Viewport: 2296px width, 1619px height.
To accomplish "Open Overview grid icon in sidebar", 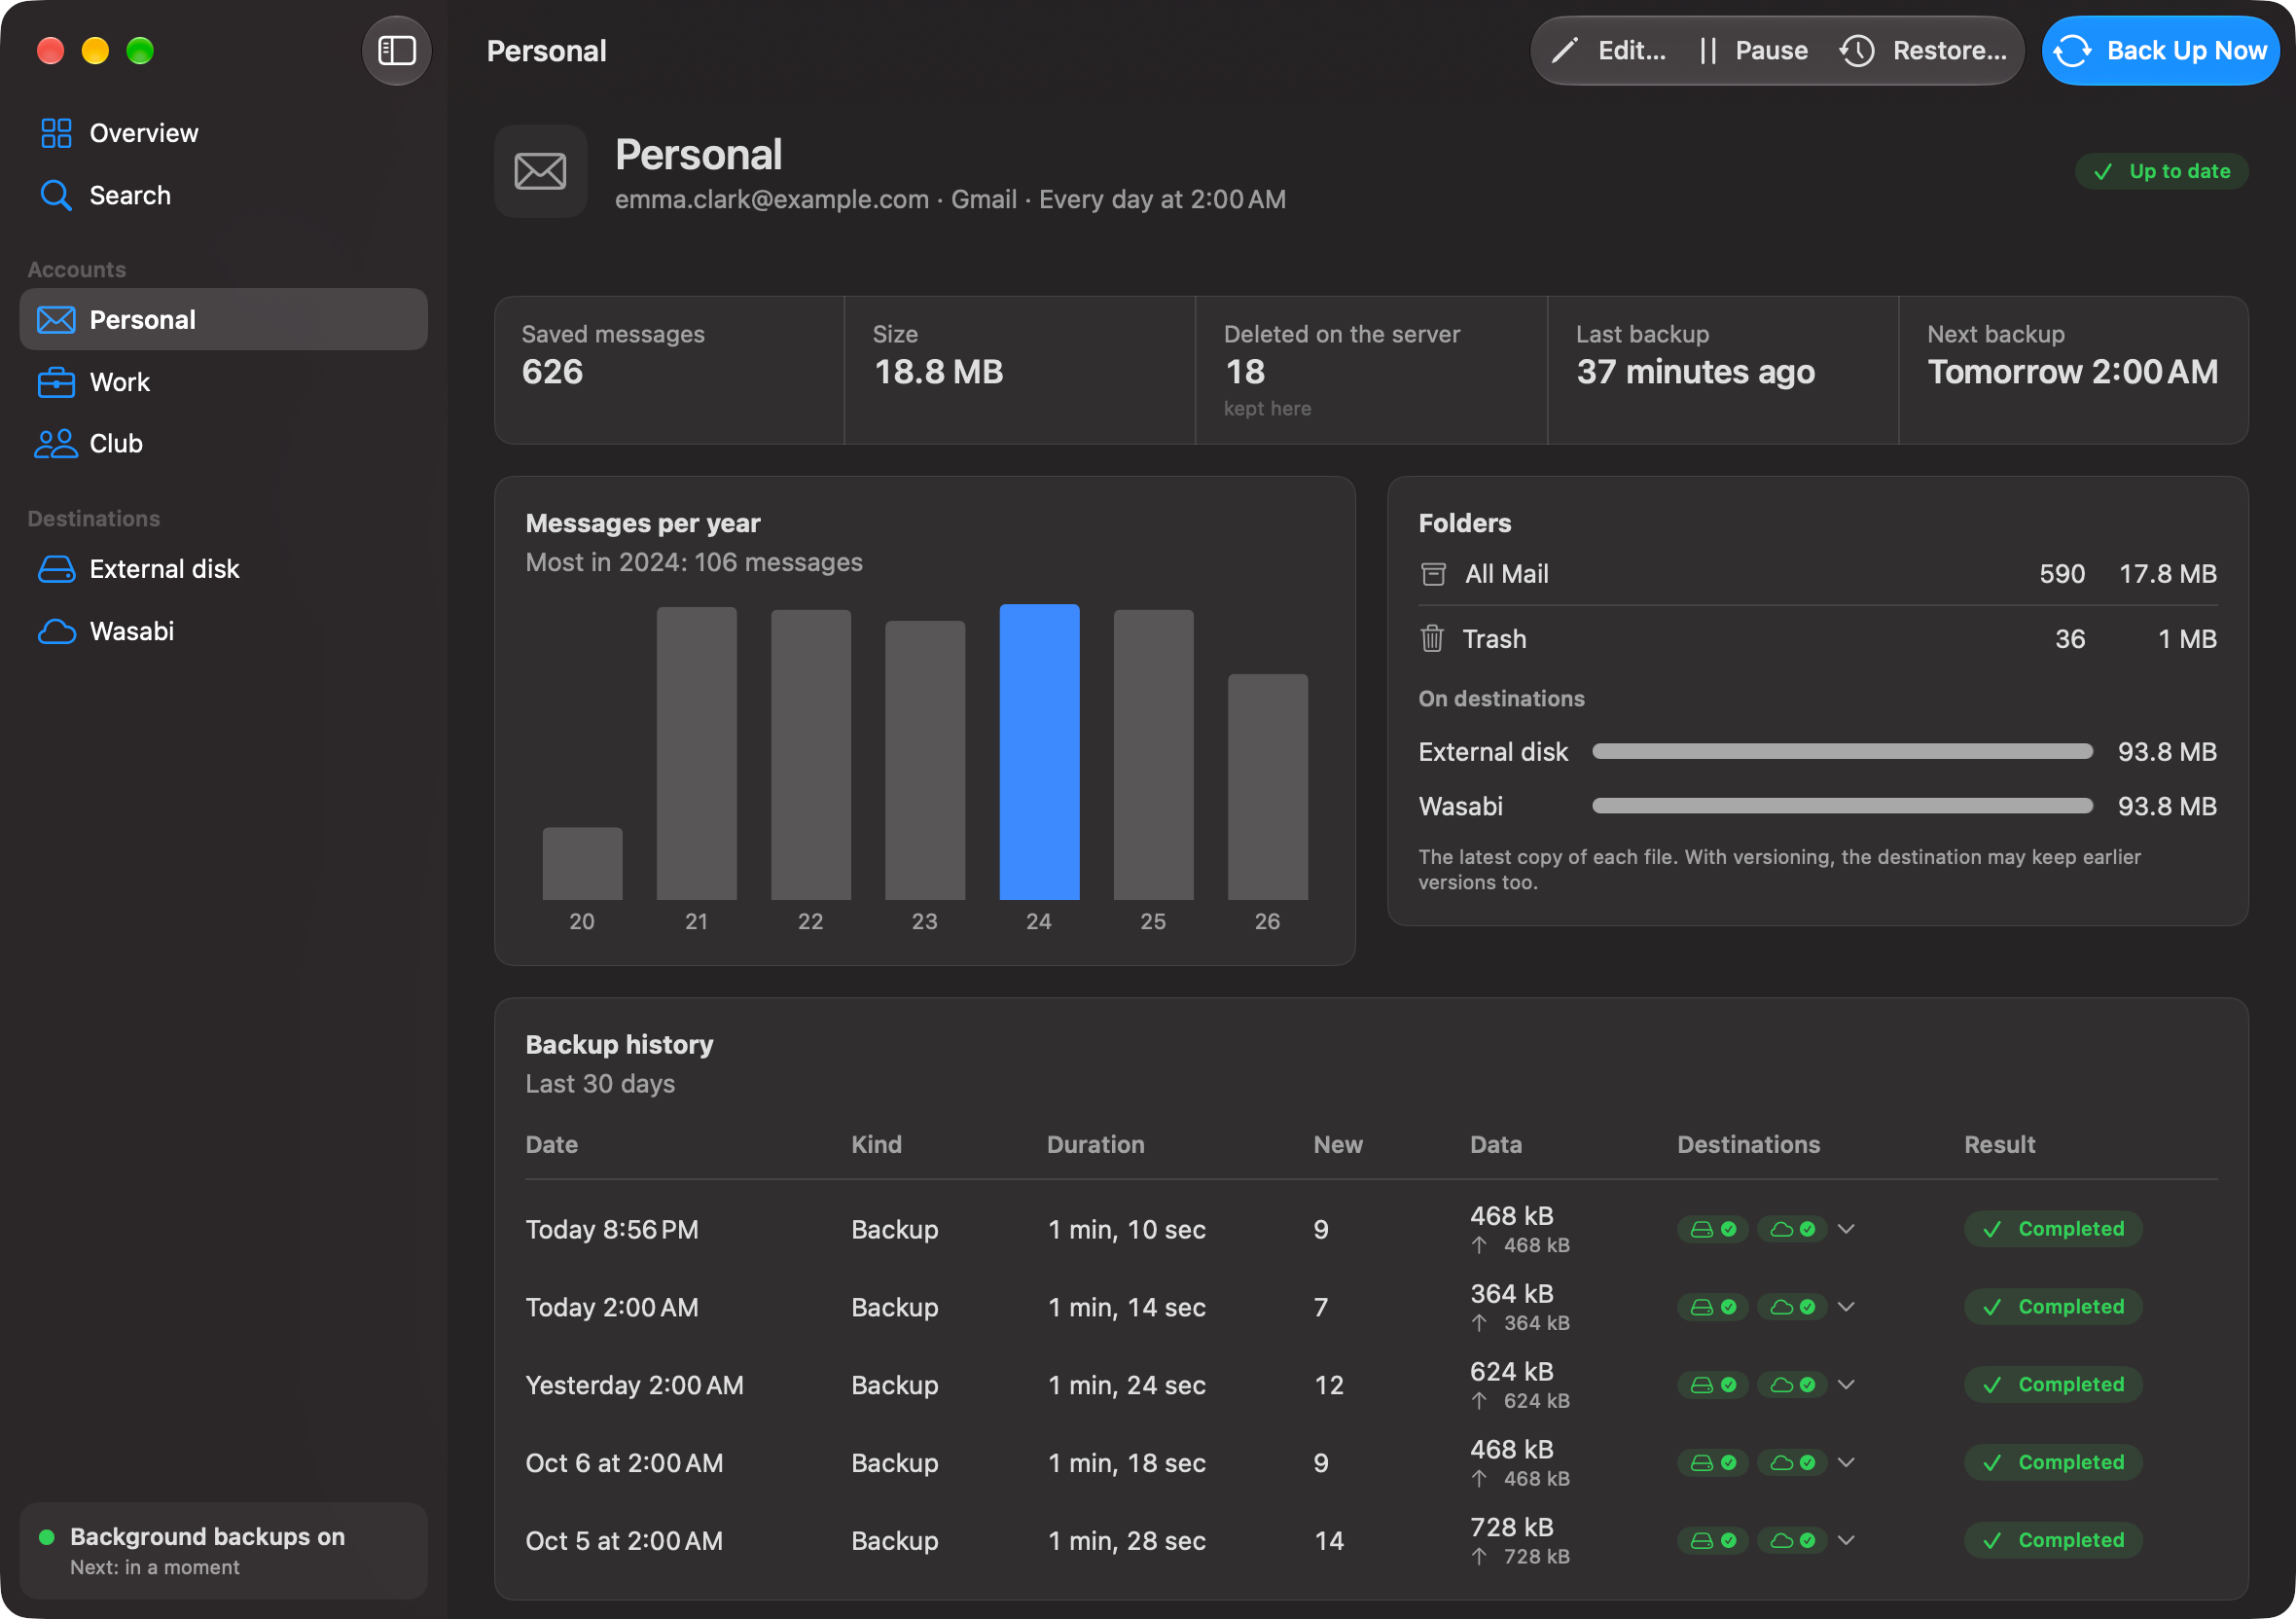I will pyautogui.click(x=56, y=133).
